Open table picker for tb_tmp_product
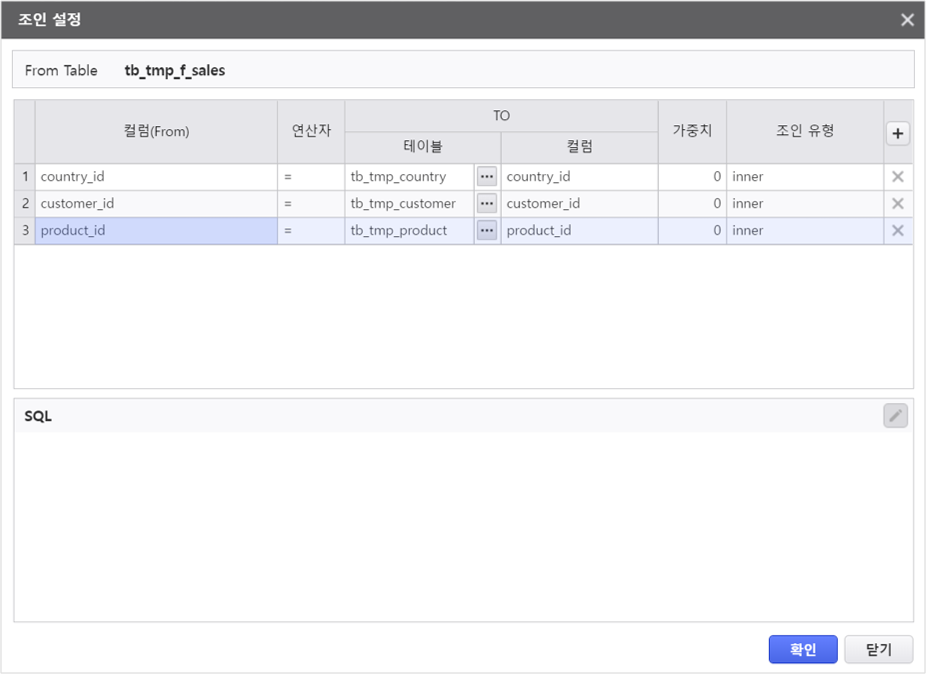926x674 pixels. pos(487,230)
